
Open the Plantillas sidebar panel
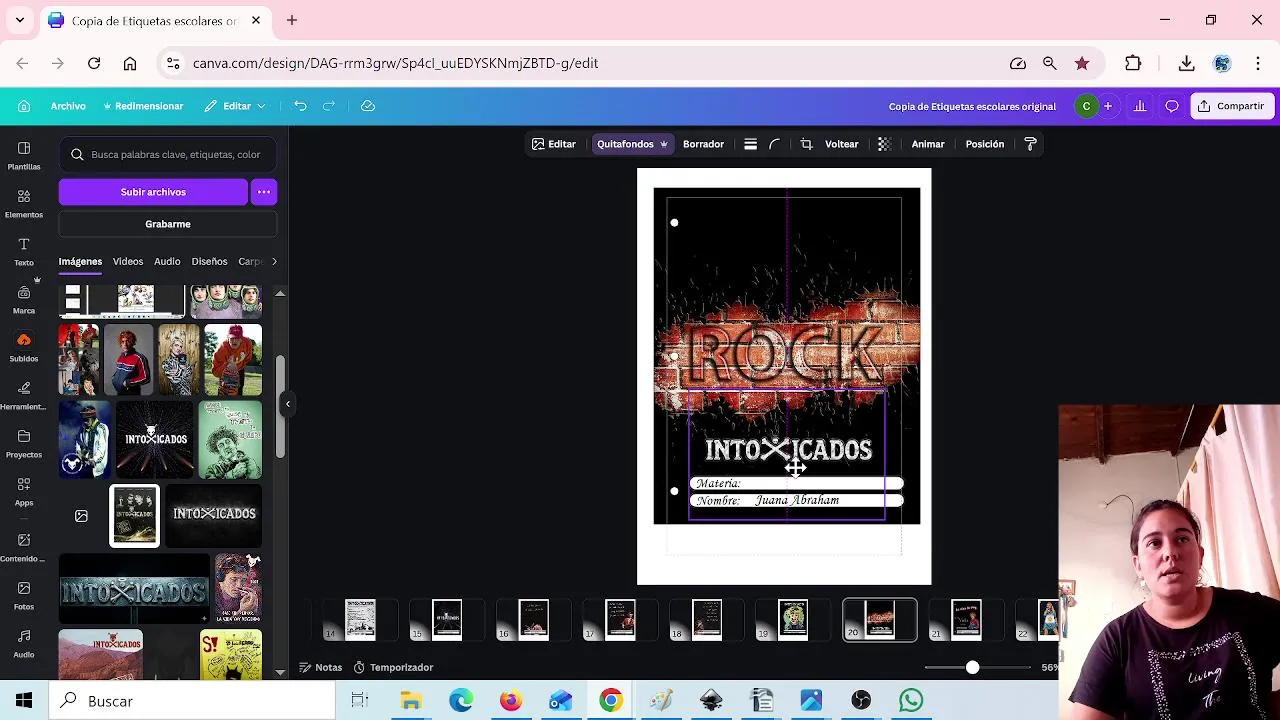(24, 155)
